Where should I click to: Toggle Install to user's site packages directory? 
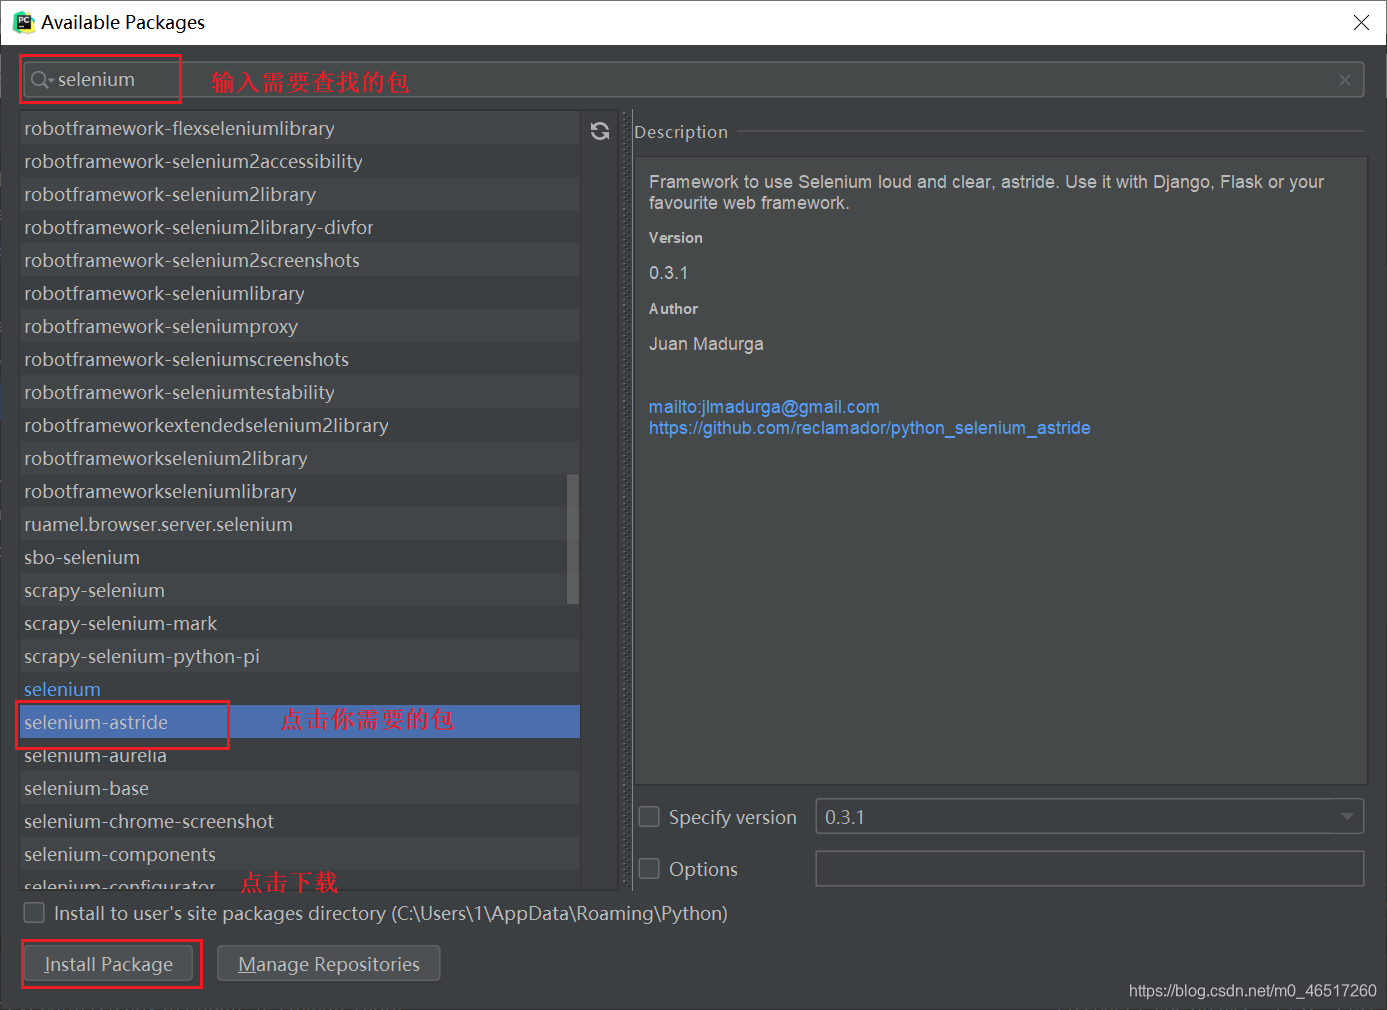(x=34, y=913)
